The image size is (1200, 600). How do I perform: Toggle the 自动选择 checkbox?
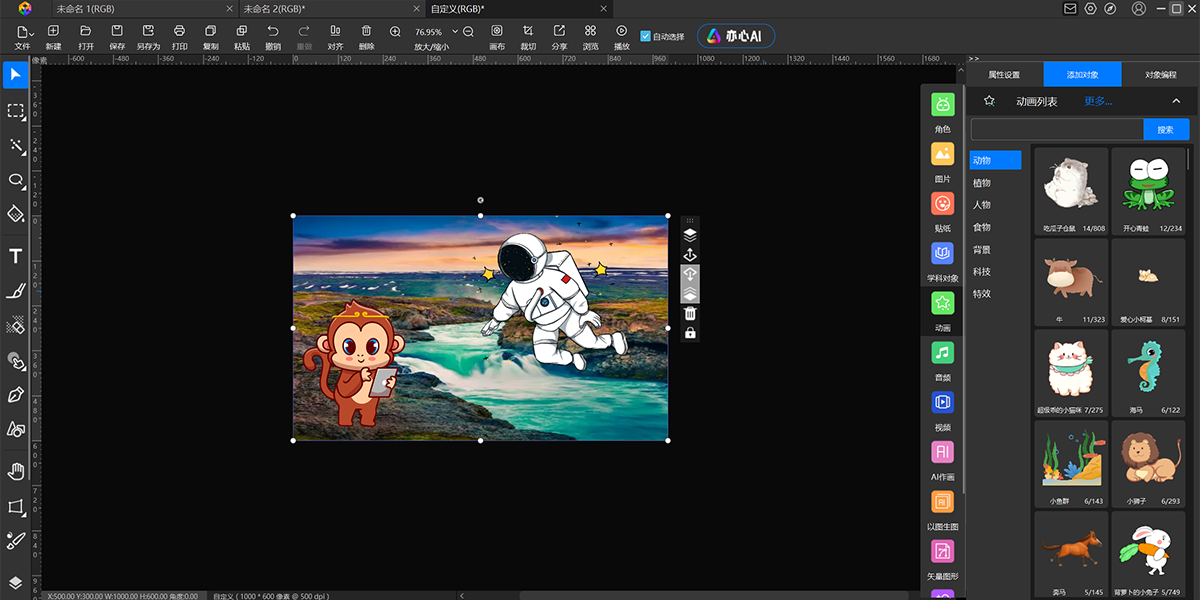[645, 36]
